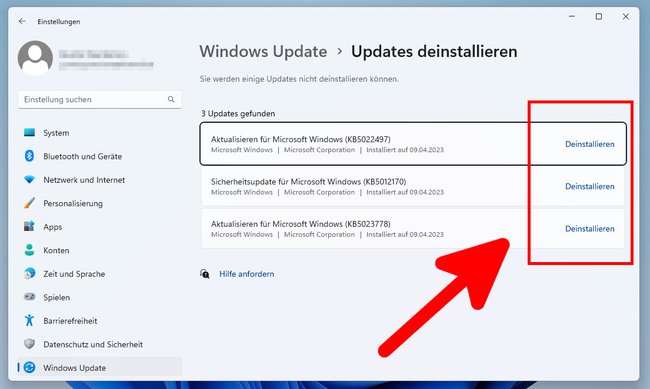
Task: Click the Zeit und Sprache globe icon
Action: point(29,273)
